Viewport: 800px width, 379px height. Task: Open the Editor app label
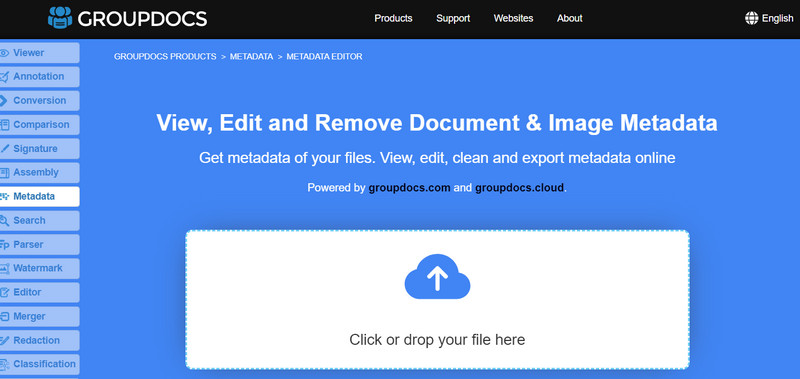27,292
